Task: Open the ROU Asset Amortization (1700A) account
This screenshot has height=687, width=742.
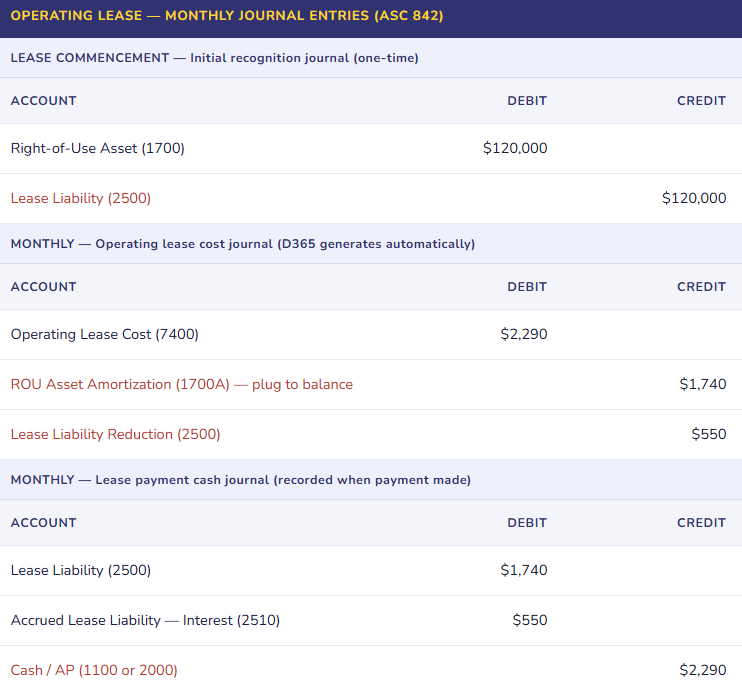Action: [182, 384]
